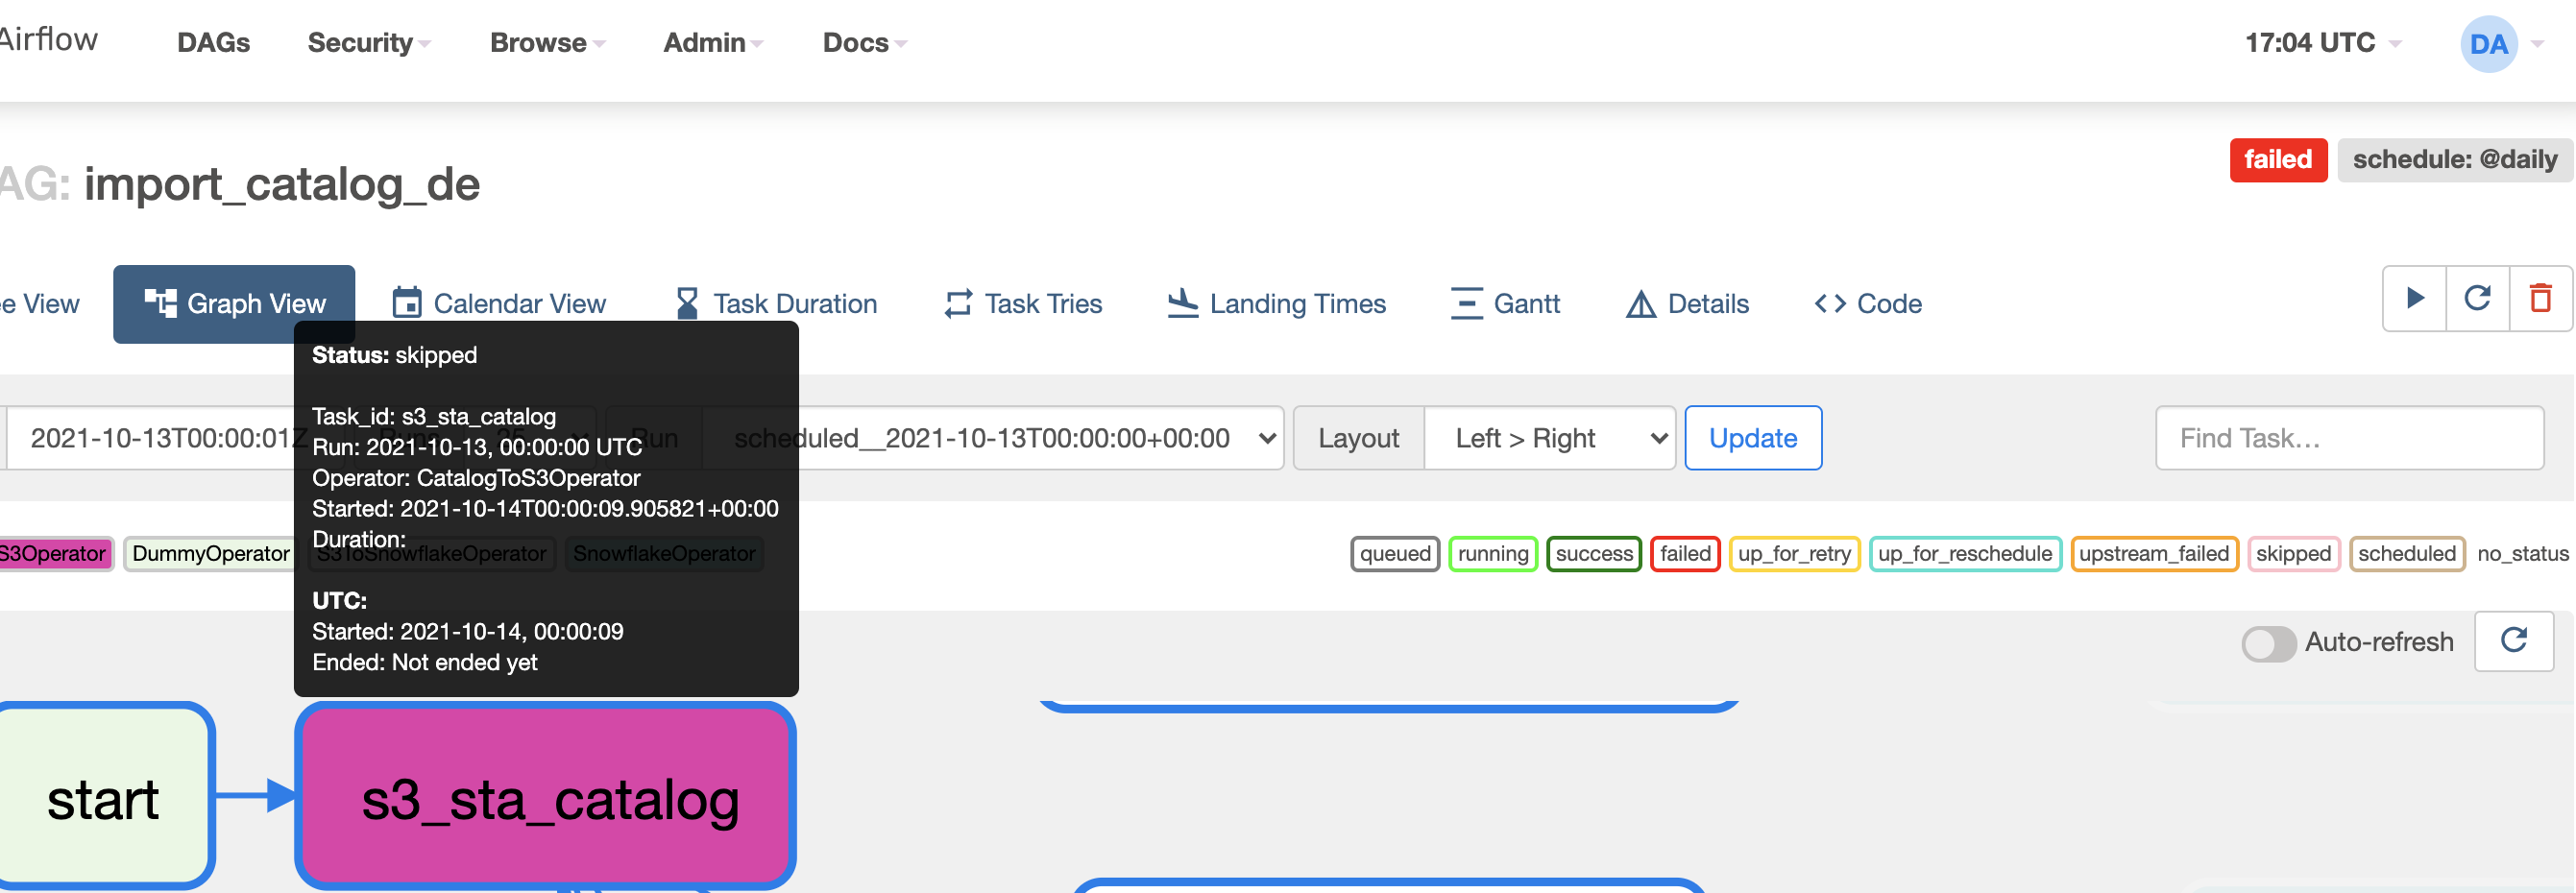2576x893 pixels.
Task: Enable the Auto-refresh toggle
Action: (2268, 644)
